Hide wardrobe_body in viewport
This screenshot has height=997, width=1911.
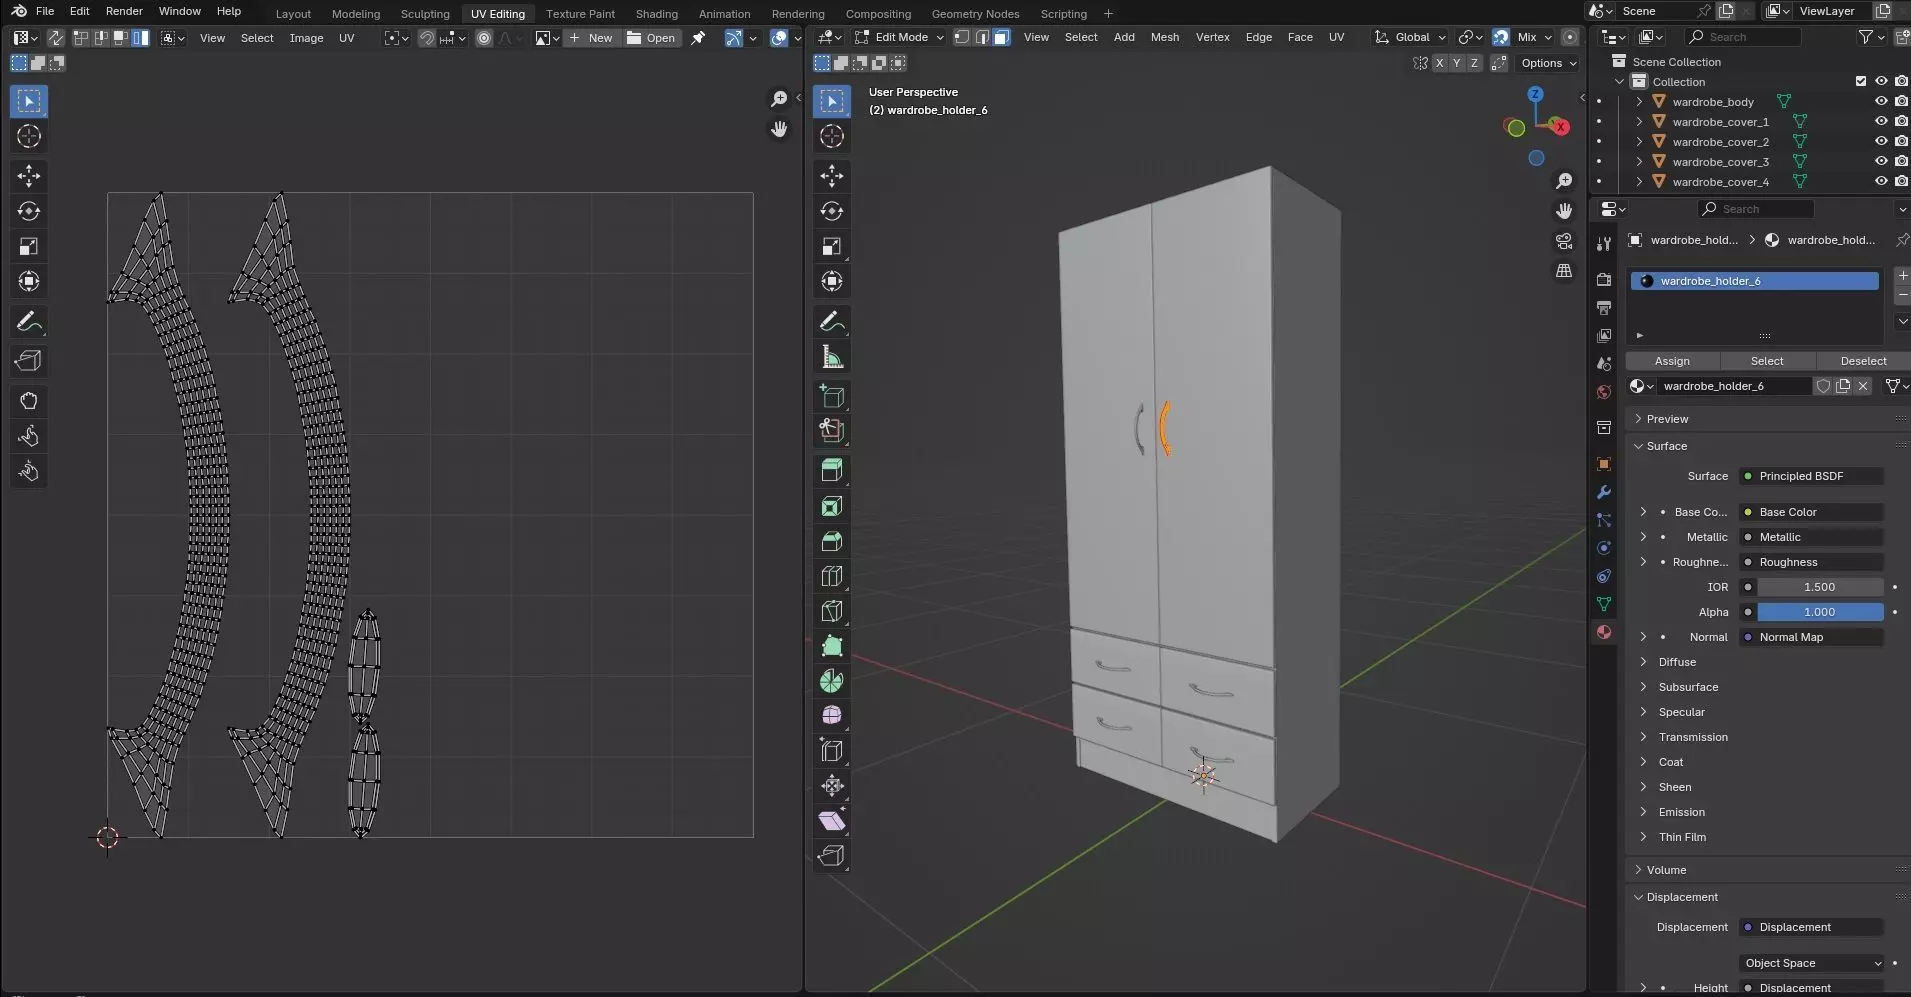[x=1880, y=102]
